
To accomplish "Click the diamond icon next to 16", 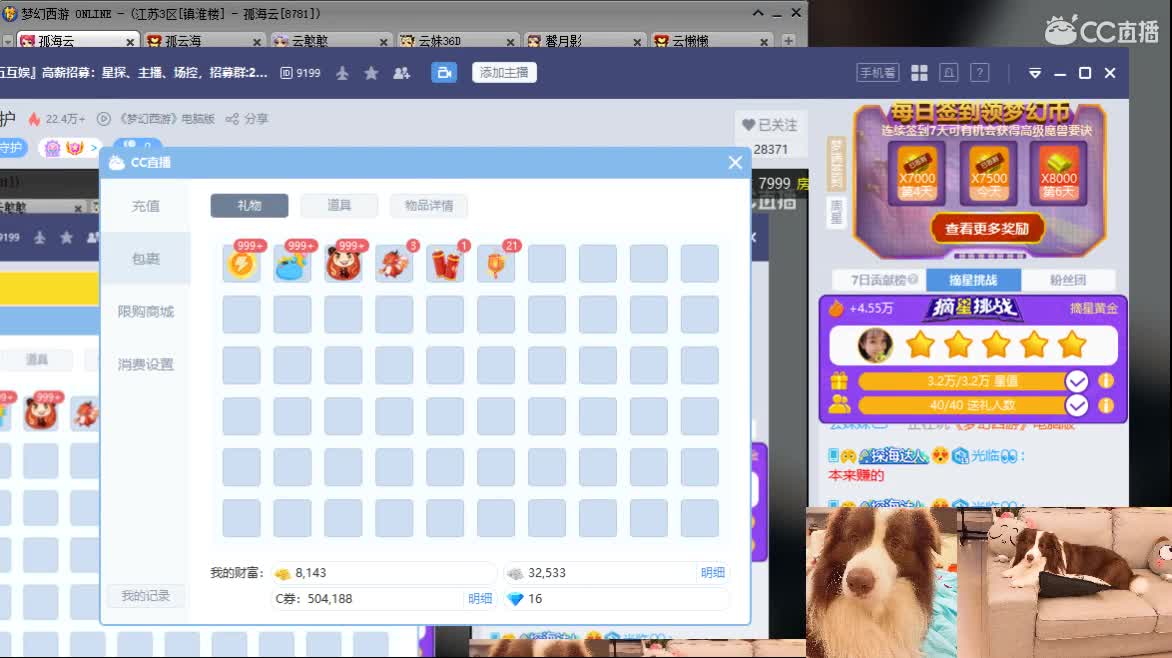I will pos(515,599).
